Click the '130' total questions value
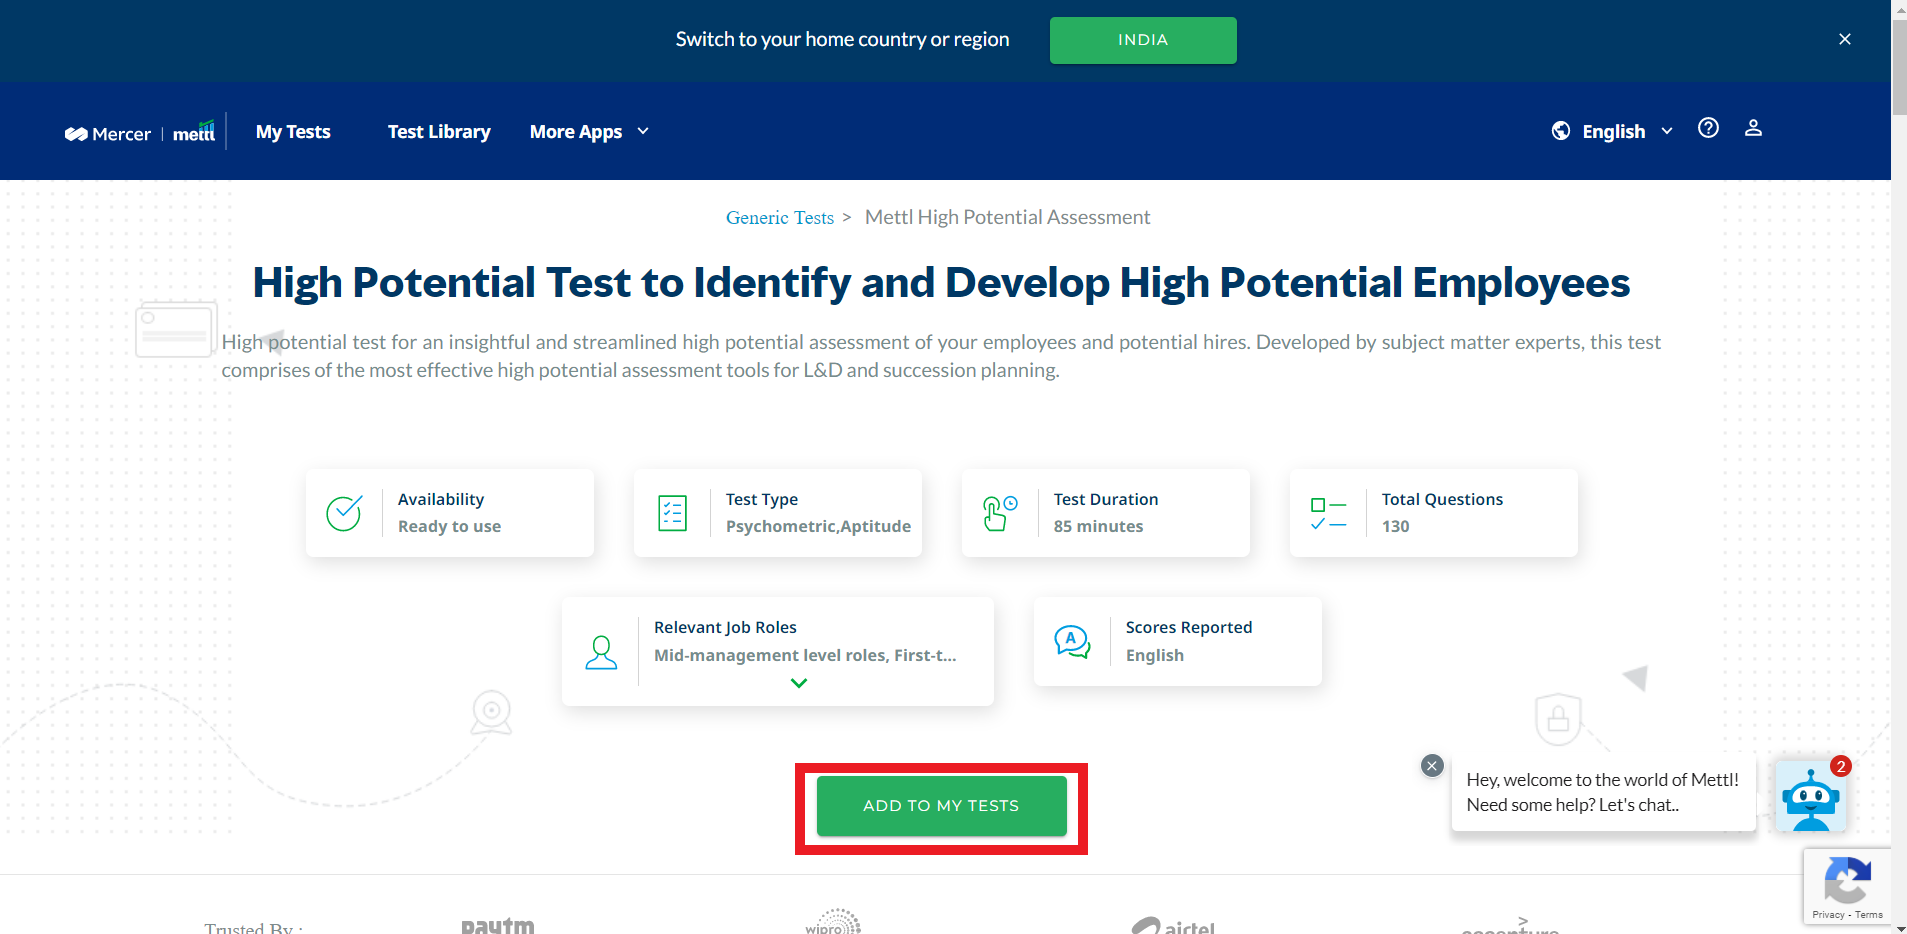The height and width of the screenshot is (934, 1907). tap(1395, 526)
